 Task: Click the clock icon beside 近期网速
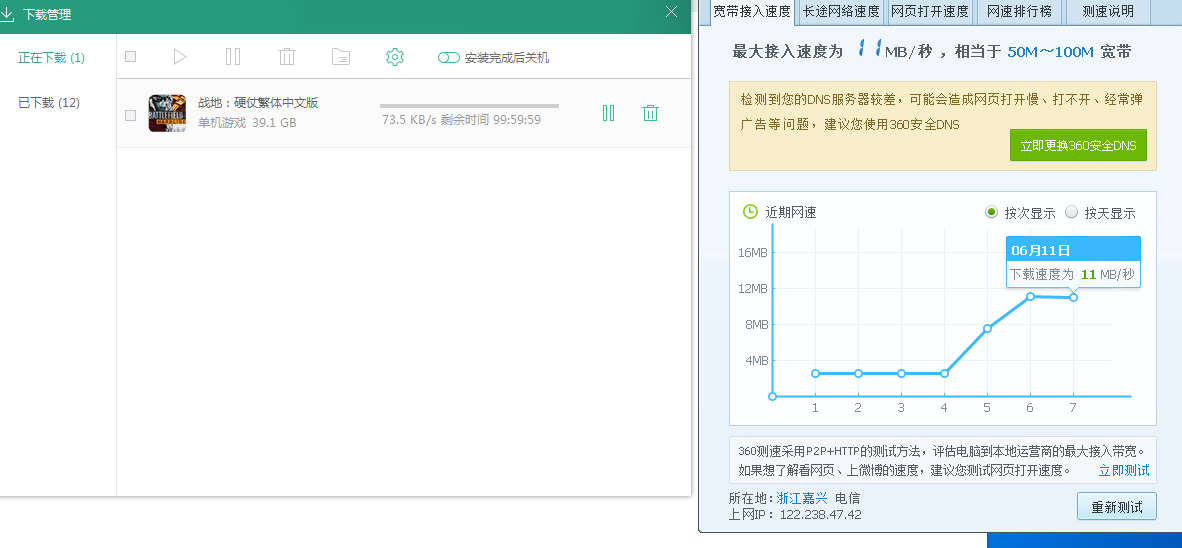tap(750, 212)
